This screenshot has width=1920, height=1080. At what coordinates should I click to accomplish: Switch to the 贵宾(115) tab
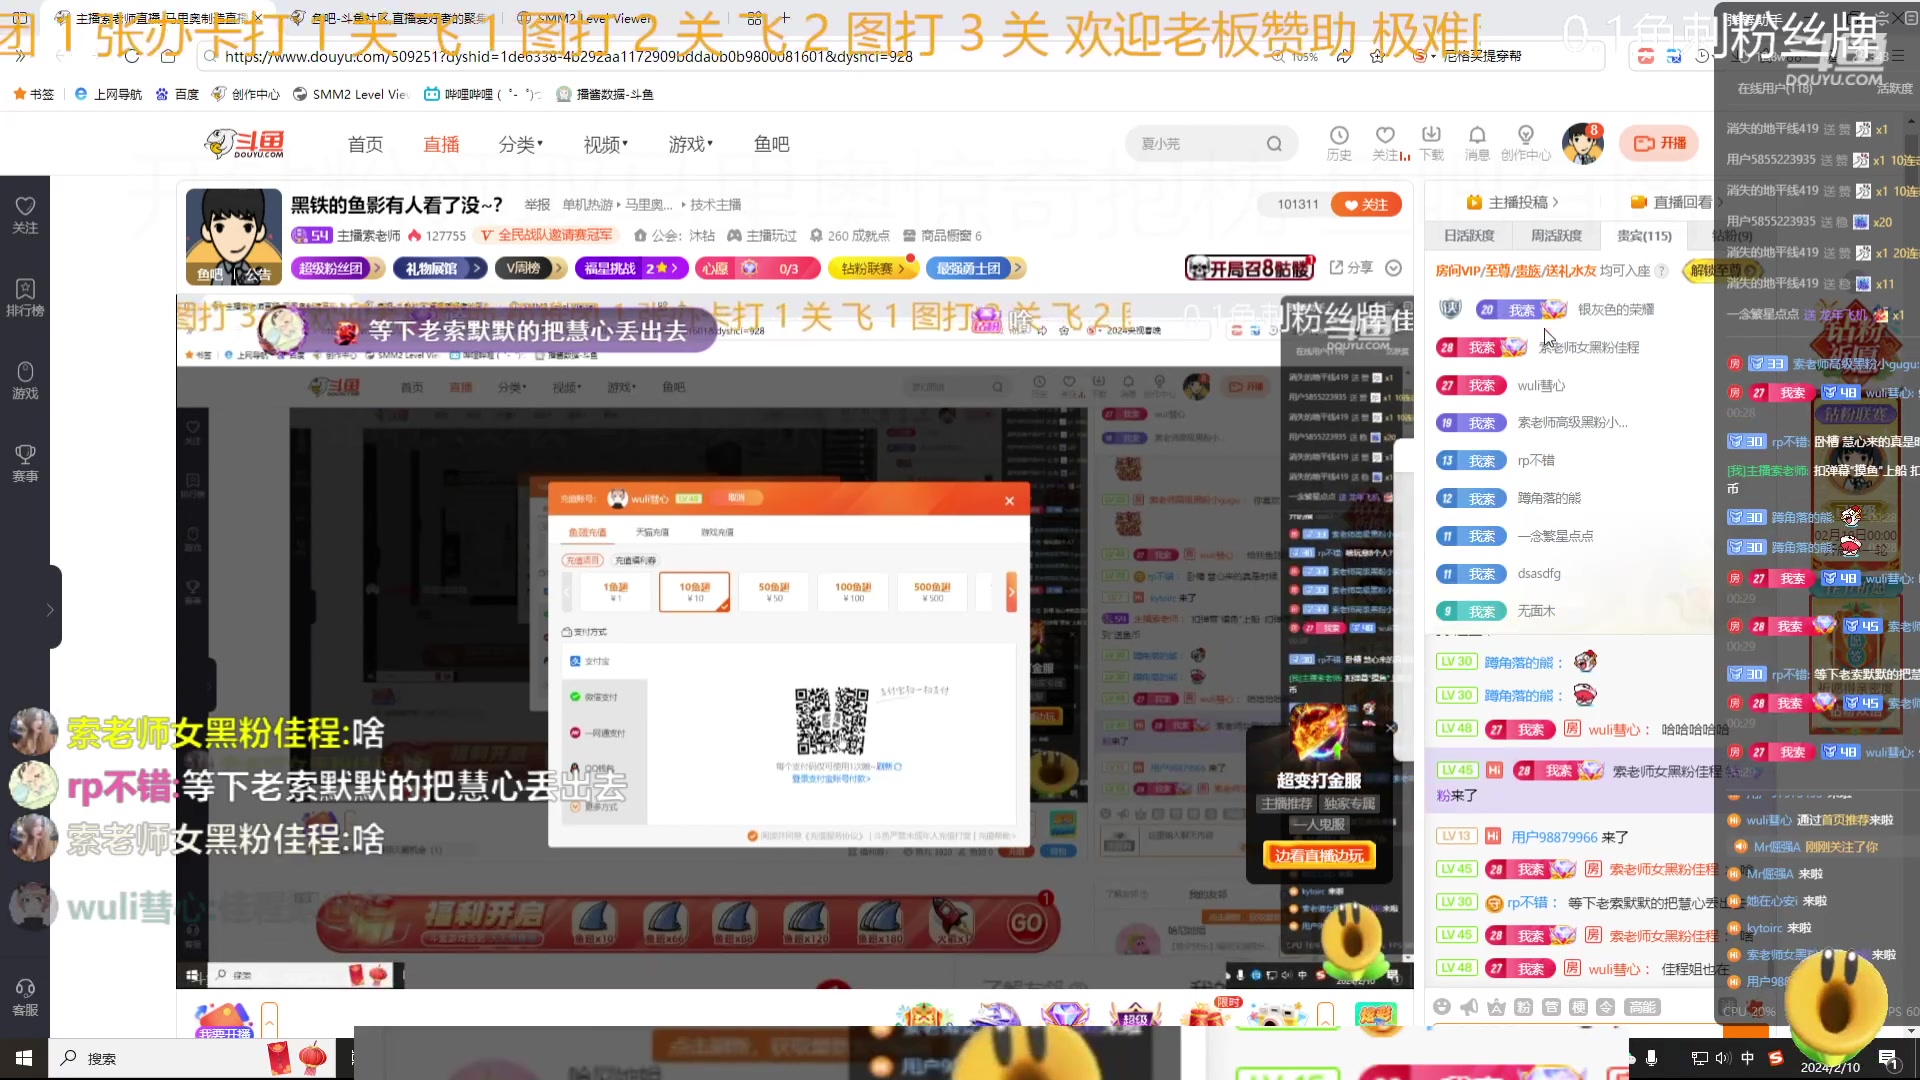pos(1644,236)
